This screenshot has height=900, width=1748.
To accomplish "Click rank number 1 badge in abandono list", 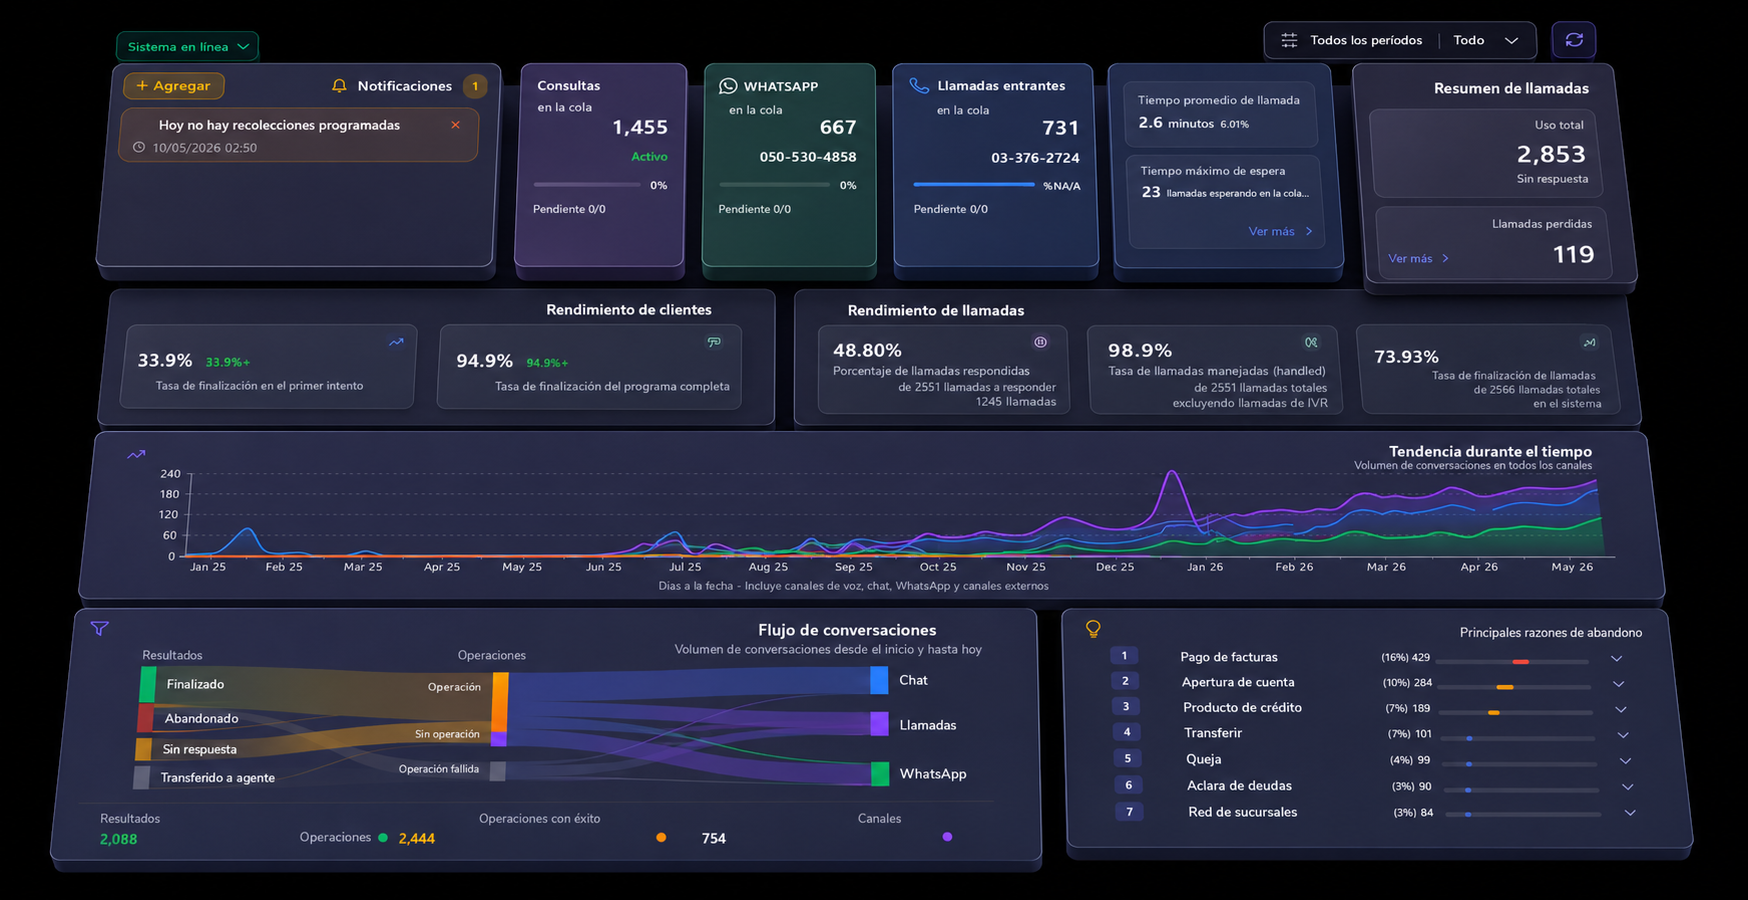I will click(x=1124, y=656).
